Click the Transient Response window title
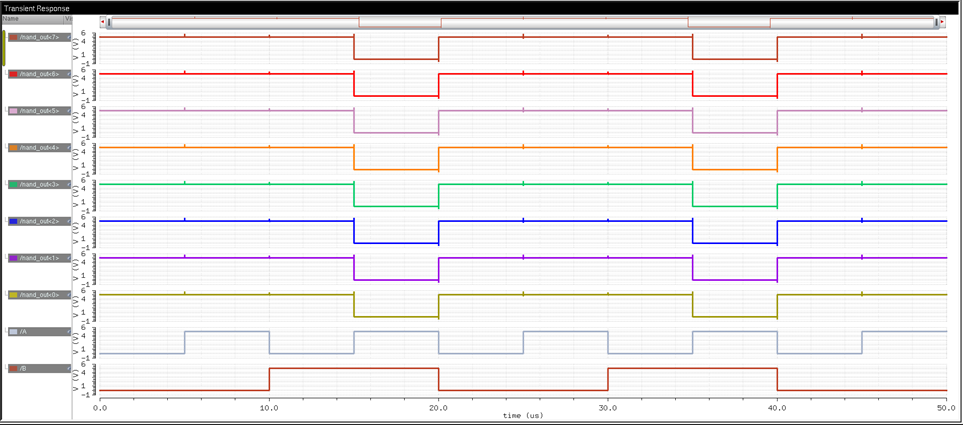 [37, 9]
